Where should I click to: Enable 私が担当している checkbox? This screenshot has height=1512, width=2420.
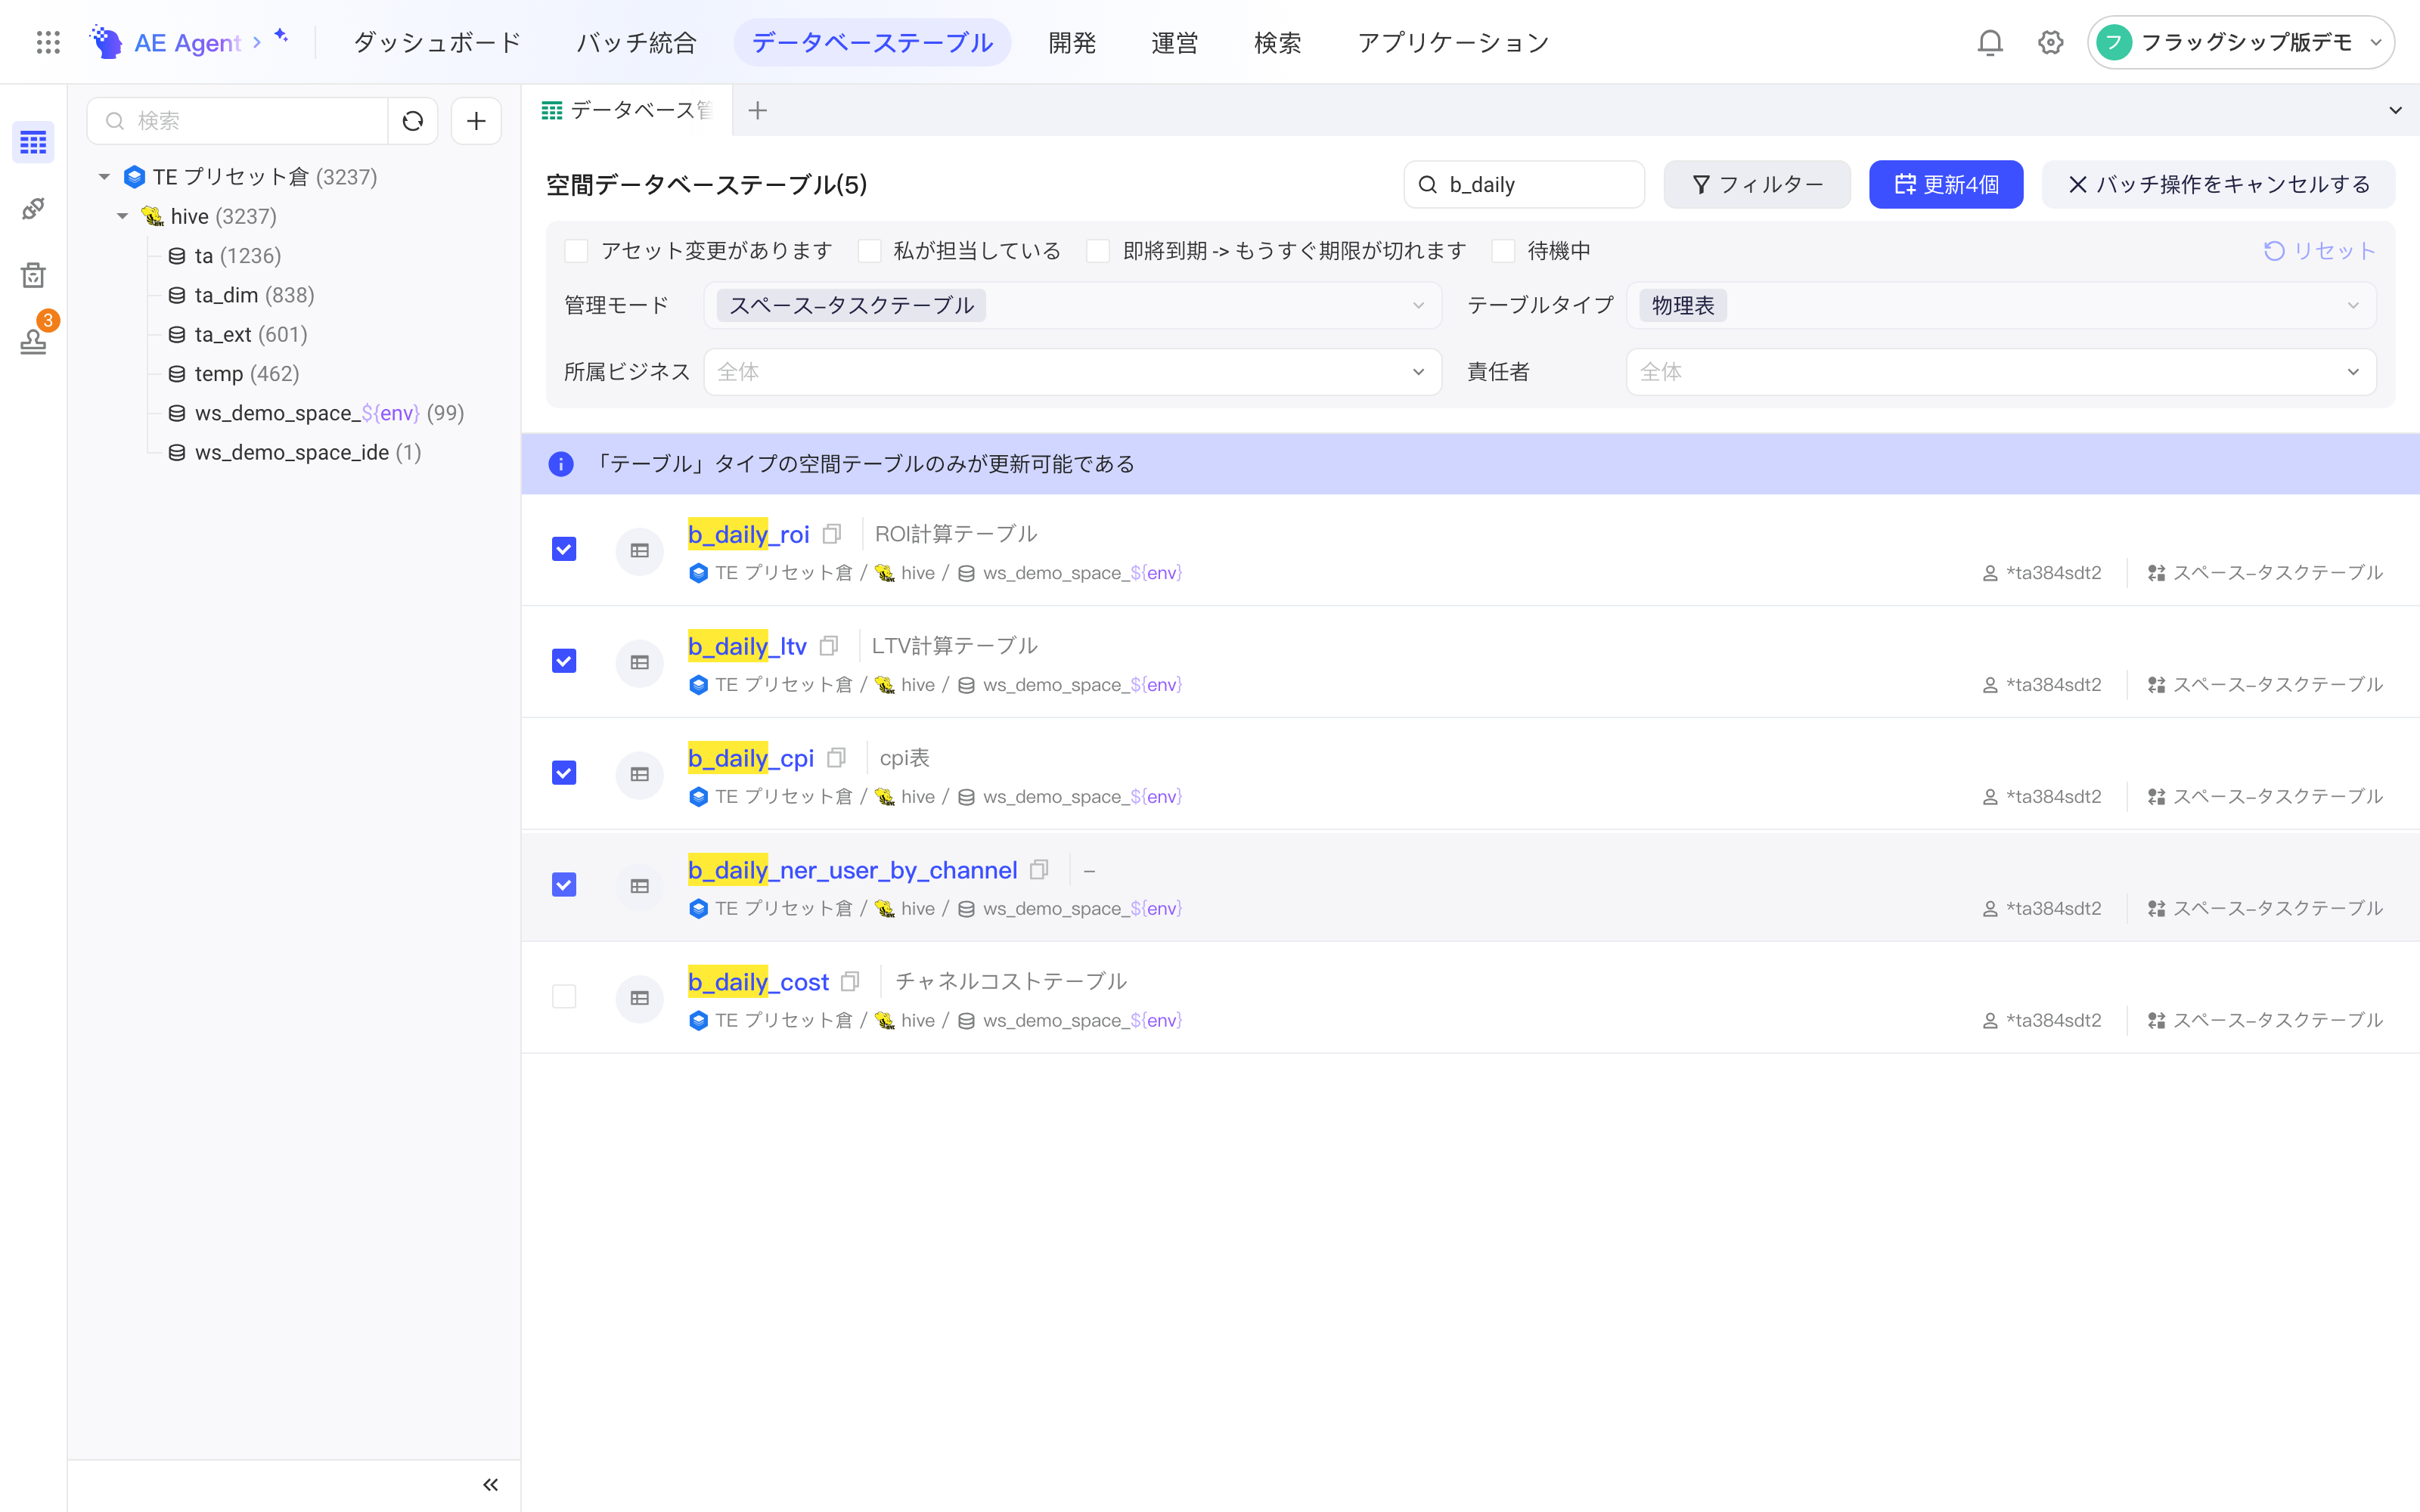coord(869,251)
